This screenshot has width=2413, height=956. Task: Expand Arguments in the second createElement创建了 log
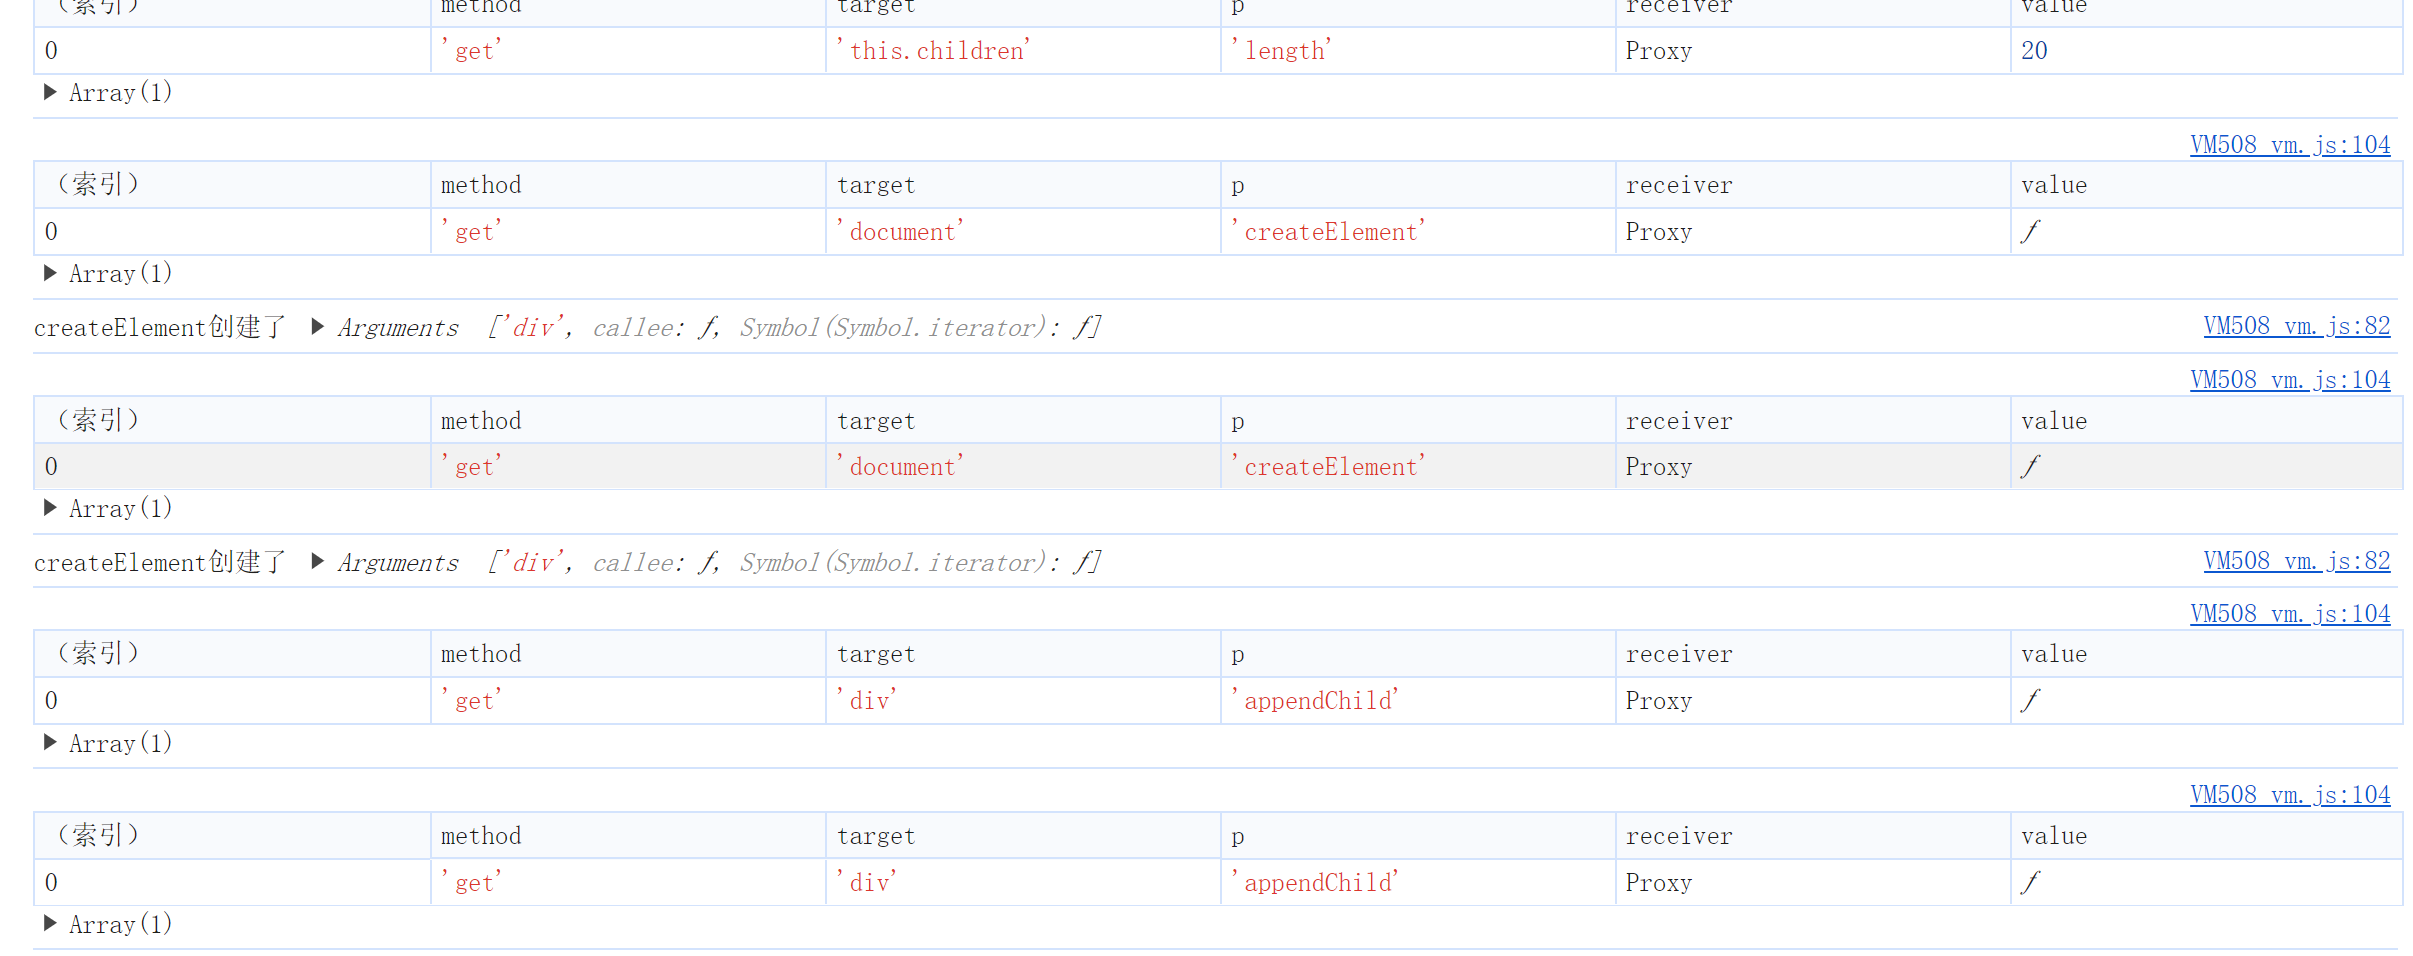pos(318,562)
